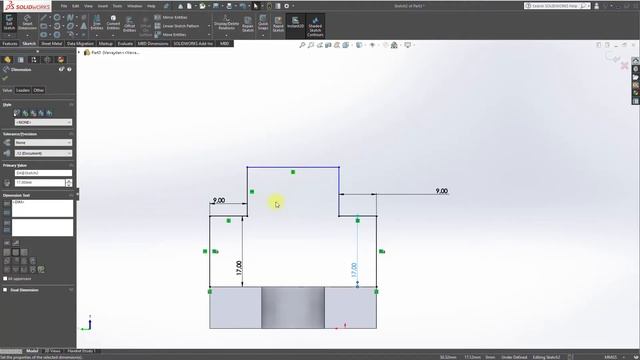Open the Tools menu
Image resolution: width=640 pixels, height=360 pixels.
pyautogui.click(x=117, y=6)
